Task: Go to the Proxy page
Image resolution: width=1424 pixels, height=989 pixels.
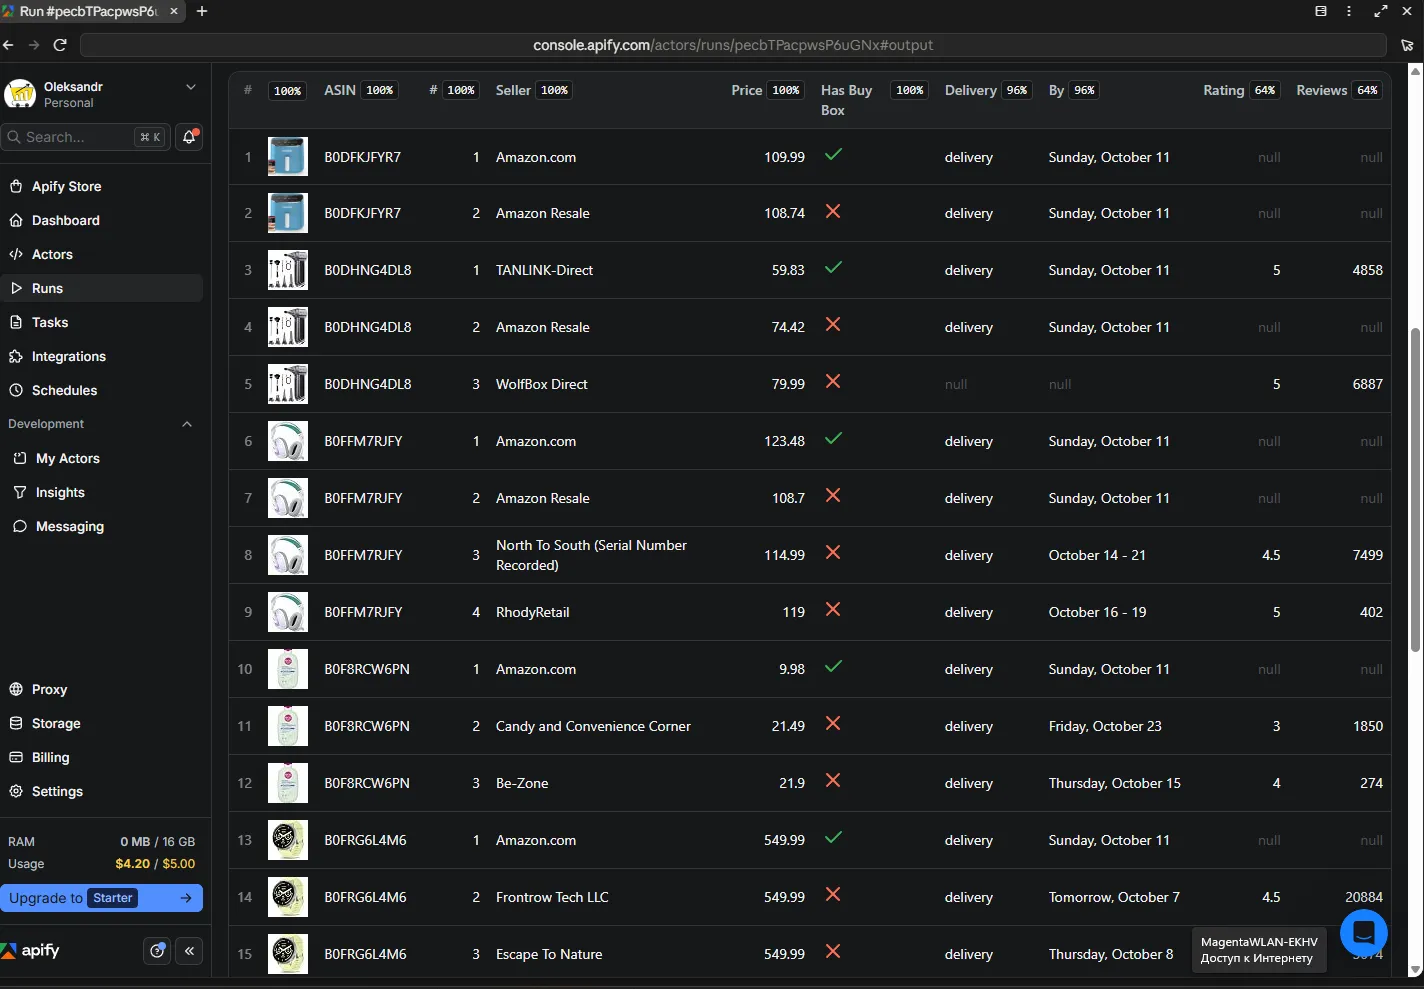Action: click(x=49, y=689)
